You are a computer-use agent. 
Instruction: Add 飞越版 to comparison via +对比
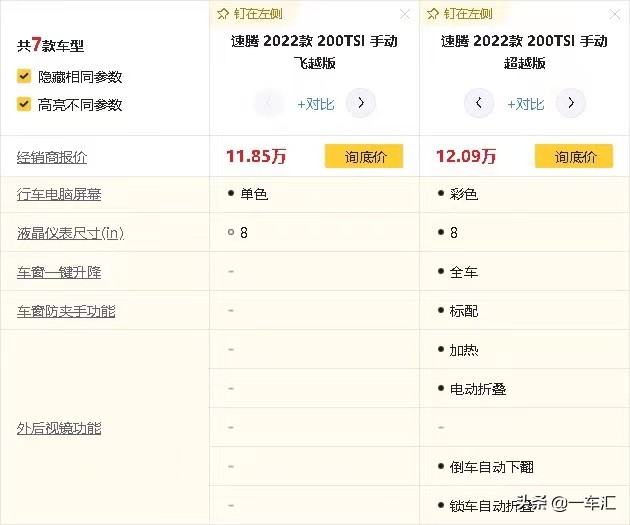tap(315, 103)
